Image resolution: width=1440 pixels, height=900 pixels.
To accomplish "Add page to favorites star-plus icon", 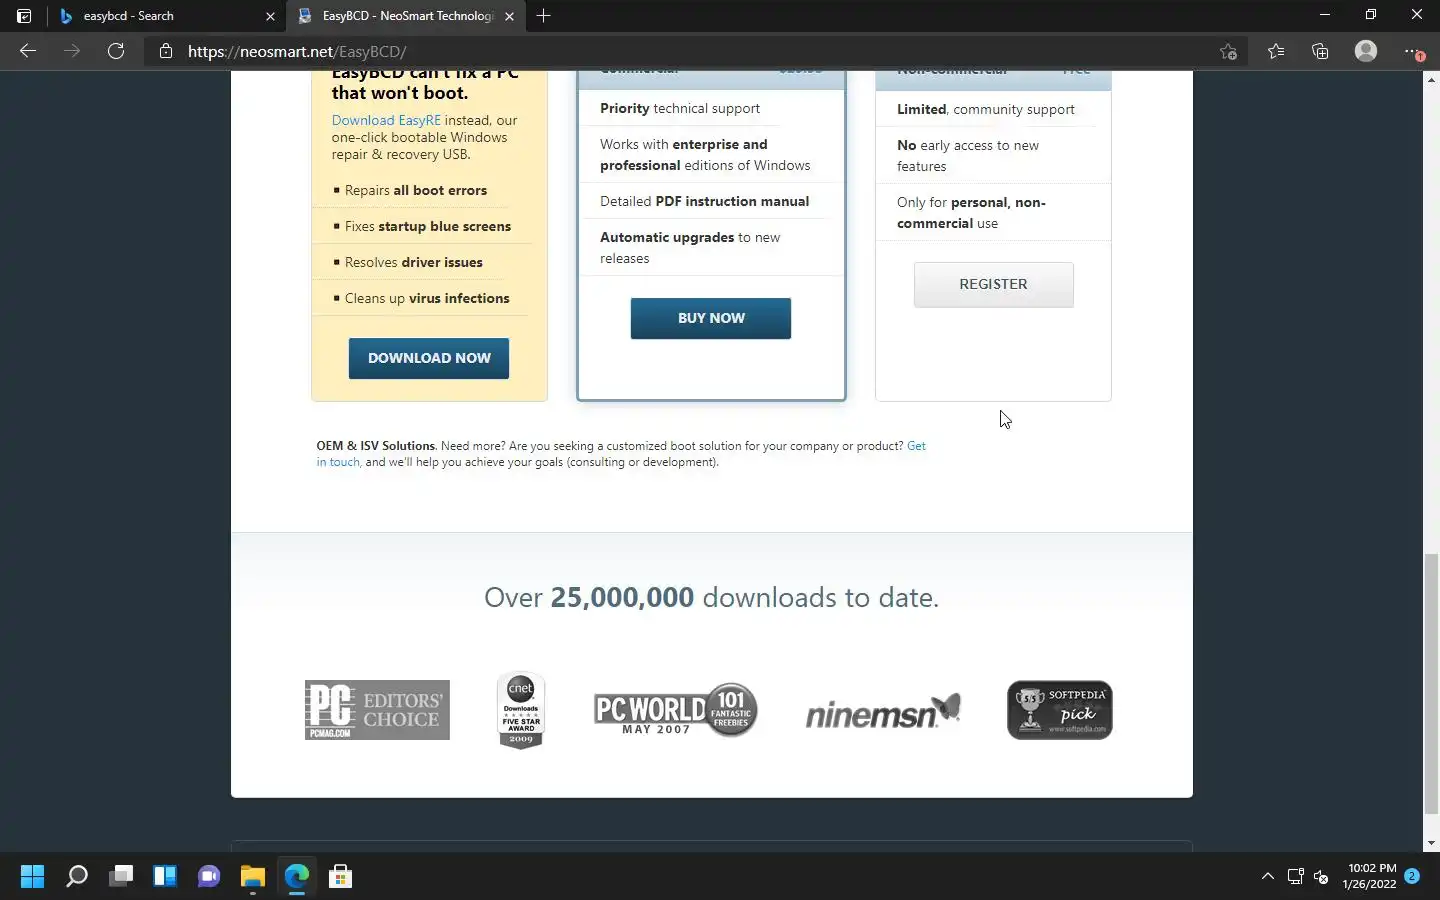I will pyautogui.click(x=1228, y=51).
